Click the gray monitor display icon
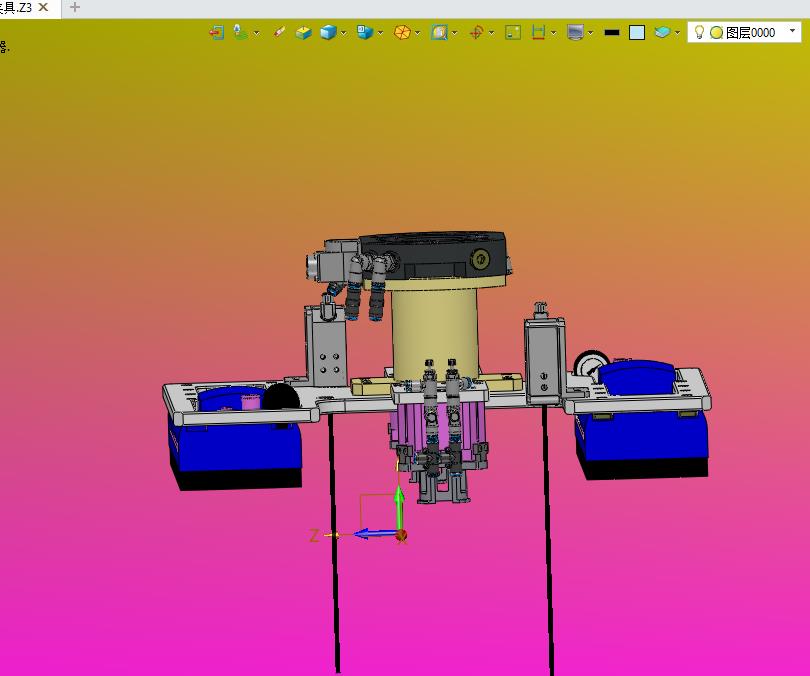This screenshot has width=810, height=676. coord(575,33)
